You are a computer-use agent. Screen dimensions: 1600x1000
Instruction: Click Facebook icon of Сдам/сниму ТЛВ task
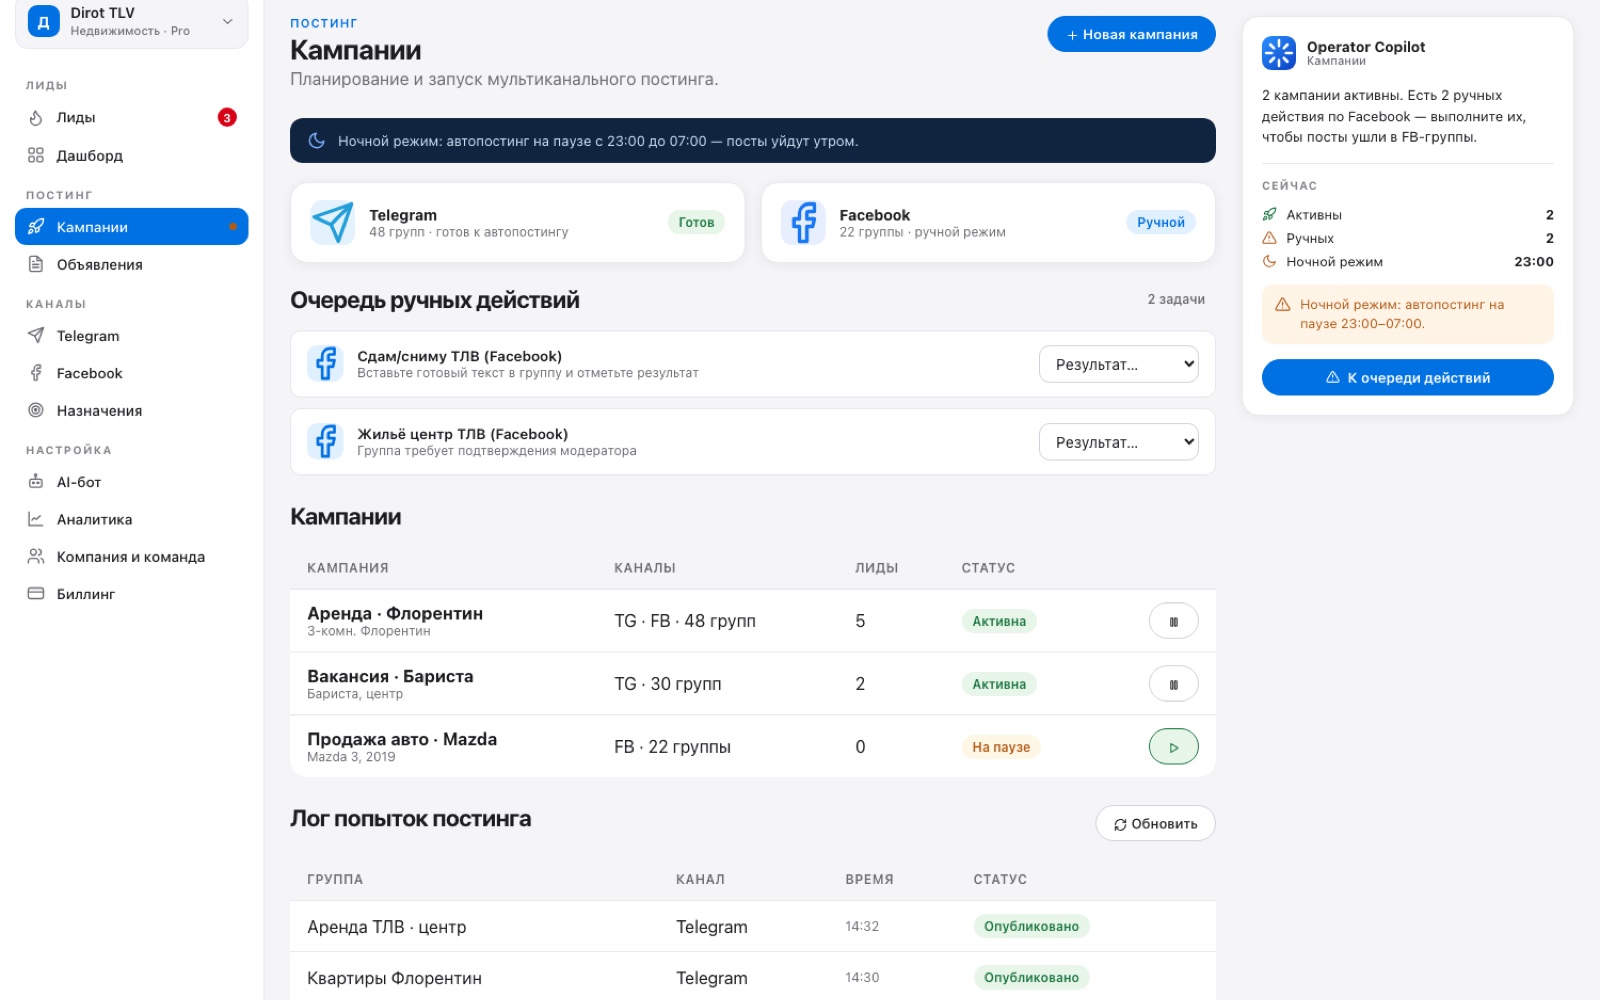click(x=325, y=363)
